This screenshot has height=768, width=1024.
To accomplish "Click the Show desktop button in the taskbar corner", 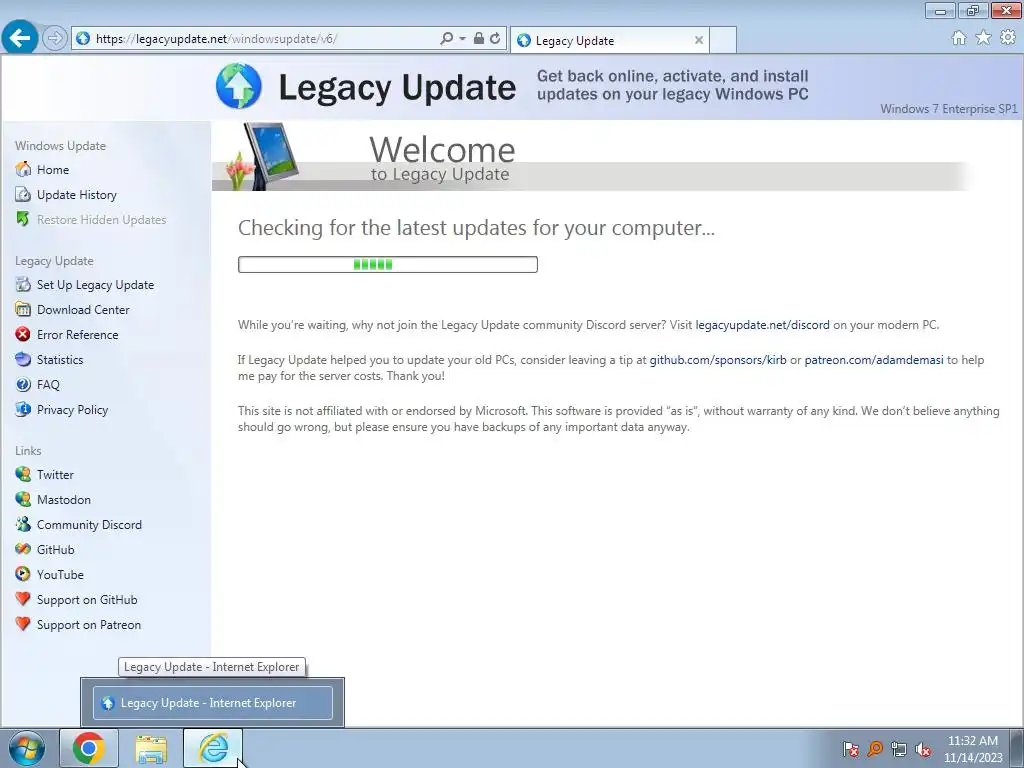I will tap(1017, 748).
